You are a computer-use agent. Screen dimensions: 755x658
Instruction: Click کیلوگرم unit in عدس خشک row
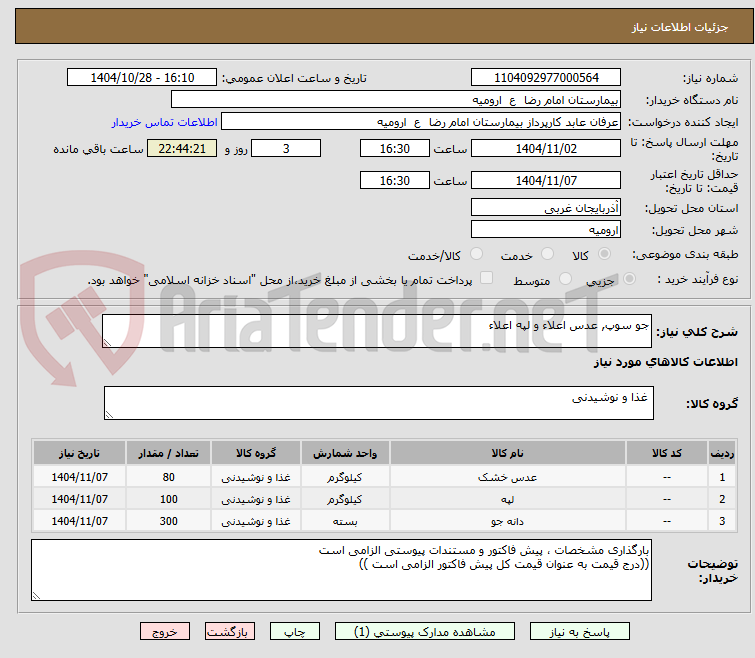(345, 477)
